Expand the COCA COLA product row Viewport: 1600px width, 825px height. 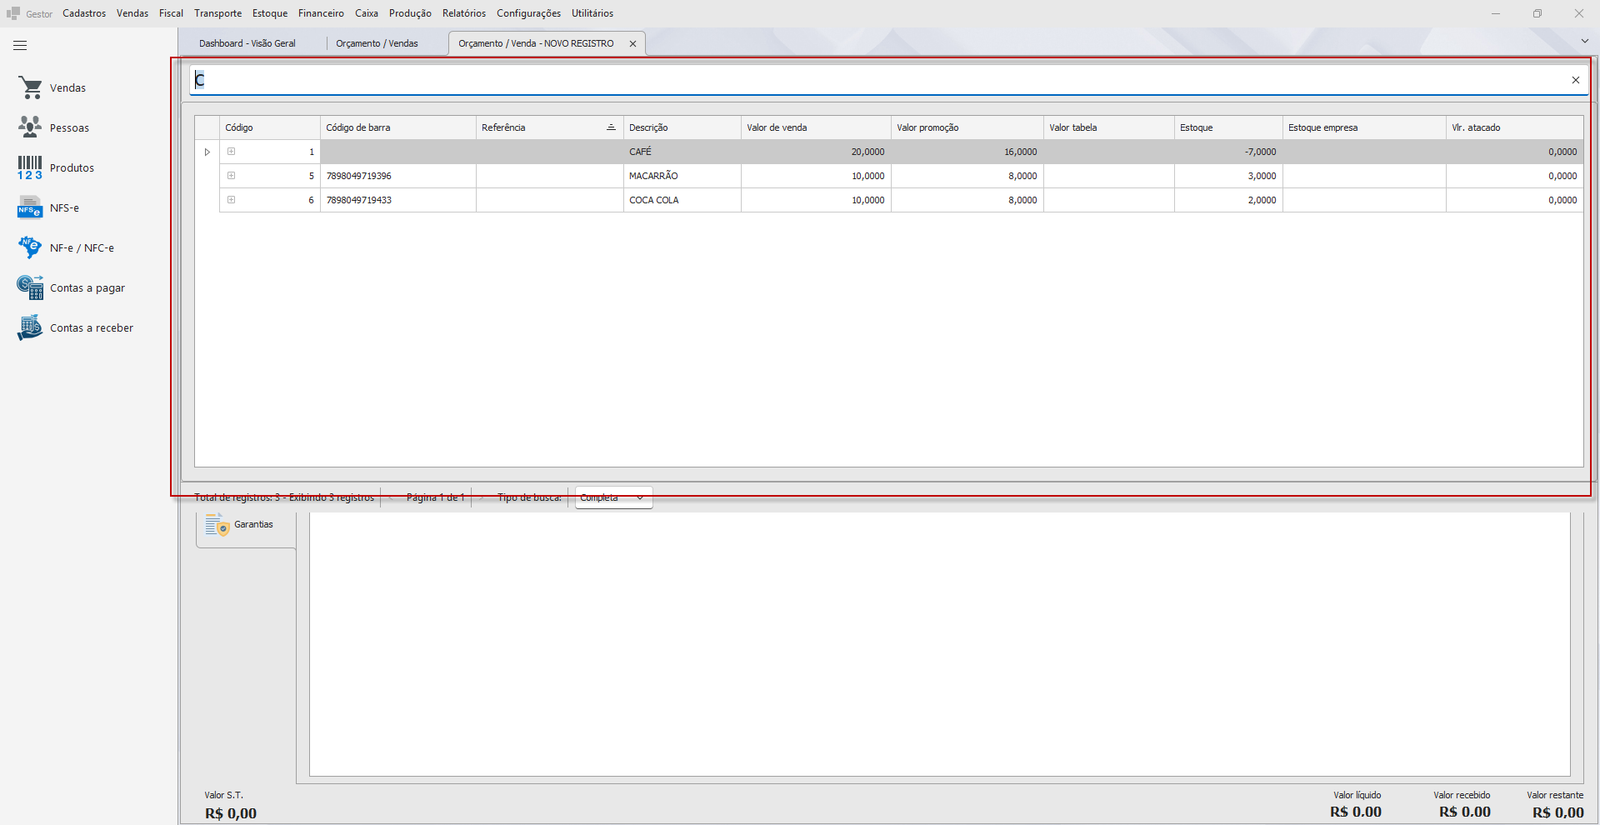pos(231,200)
